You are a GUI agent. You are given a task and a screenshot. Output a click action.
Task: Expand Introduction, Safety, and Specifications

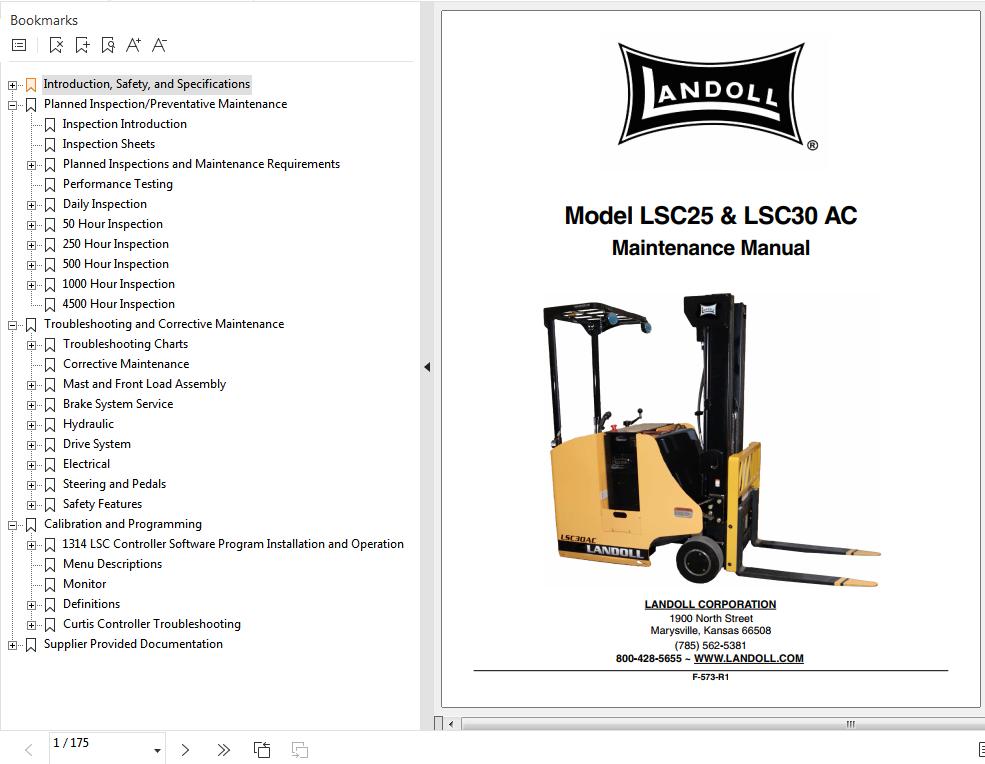point(12,85)
